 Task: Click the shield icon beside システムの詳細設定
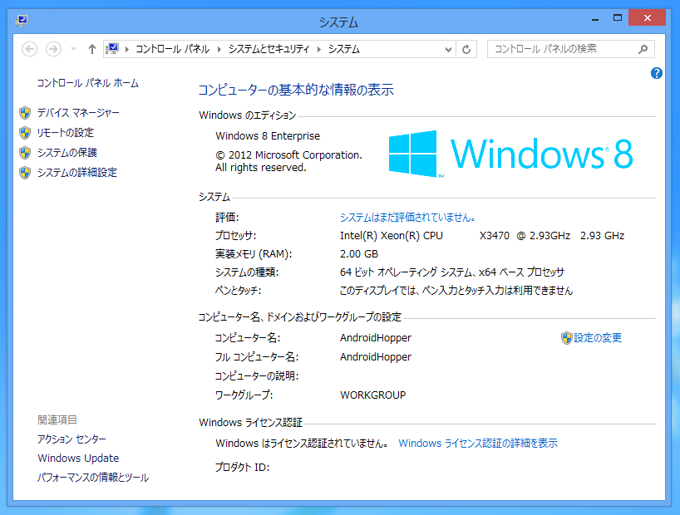(x=25, y=173)
